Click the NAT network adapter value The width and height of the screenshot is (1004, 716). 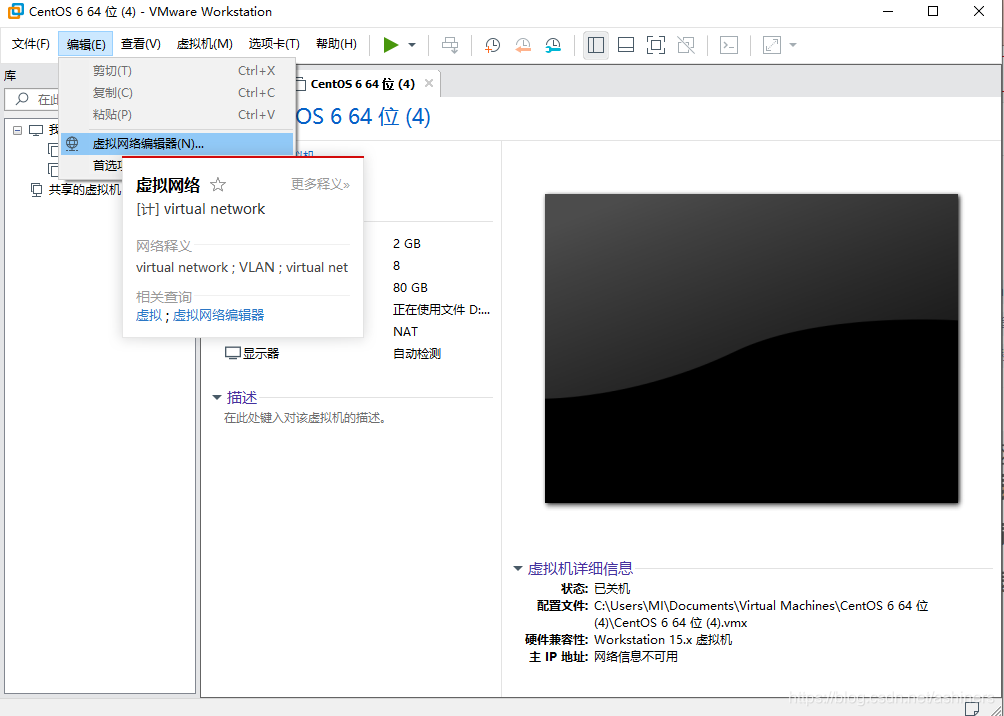405,332
